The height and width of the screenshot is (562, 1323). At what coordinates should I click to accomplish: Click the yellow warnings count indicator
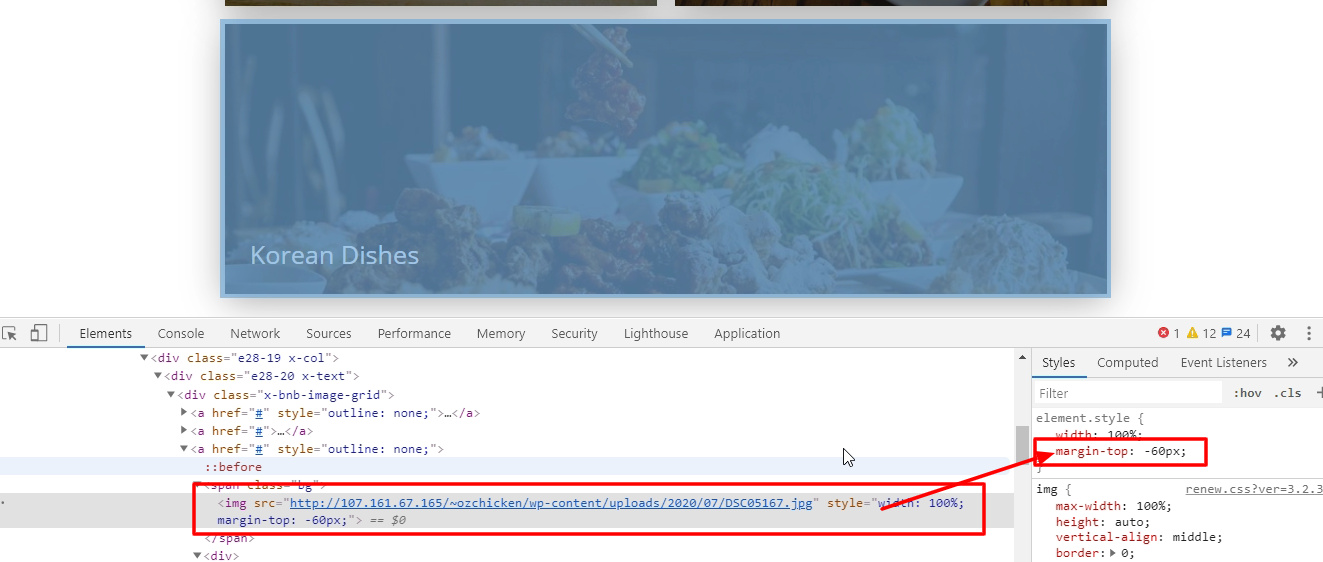pyautogui.click(x=1201, y=333)
